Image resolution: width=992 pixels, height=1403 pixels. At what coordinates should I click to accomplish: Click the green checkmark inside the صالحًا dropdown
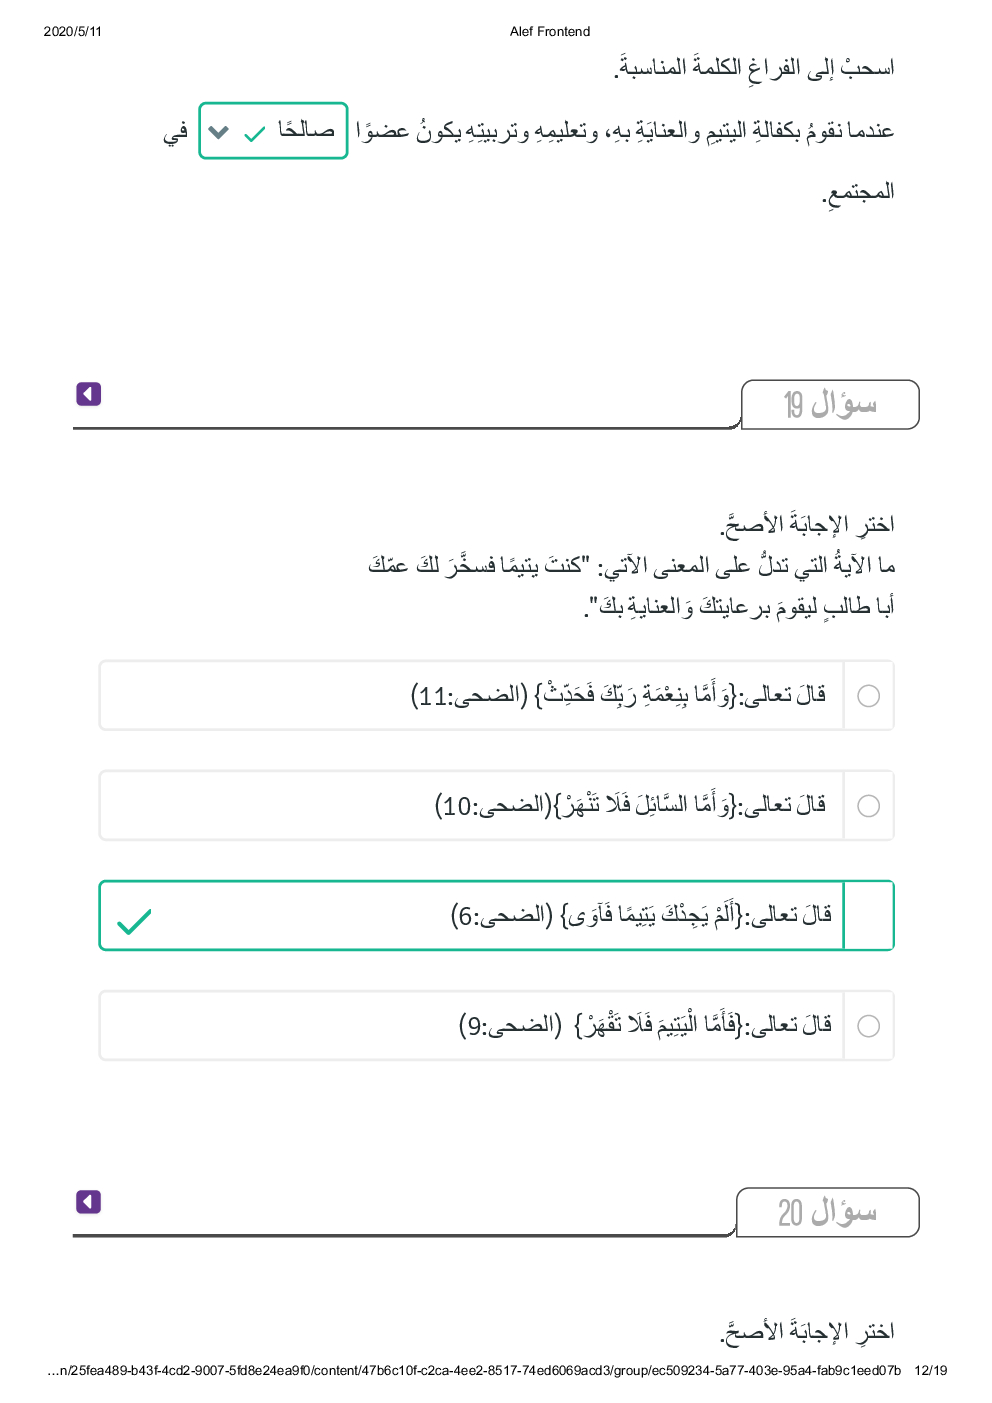[255, 133]
